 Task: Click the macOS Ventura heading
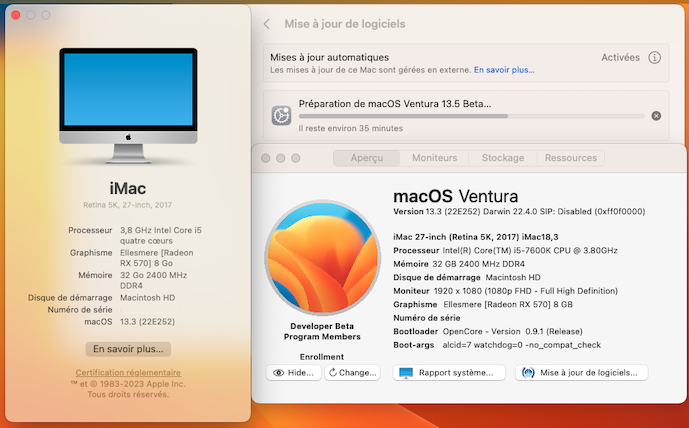(x=455, y=196)
